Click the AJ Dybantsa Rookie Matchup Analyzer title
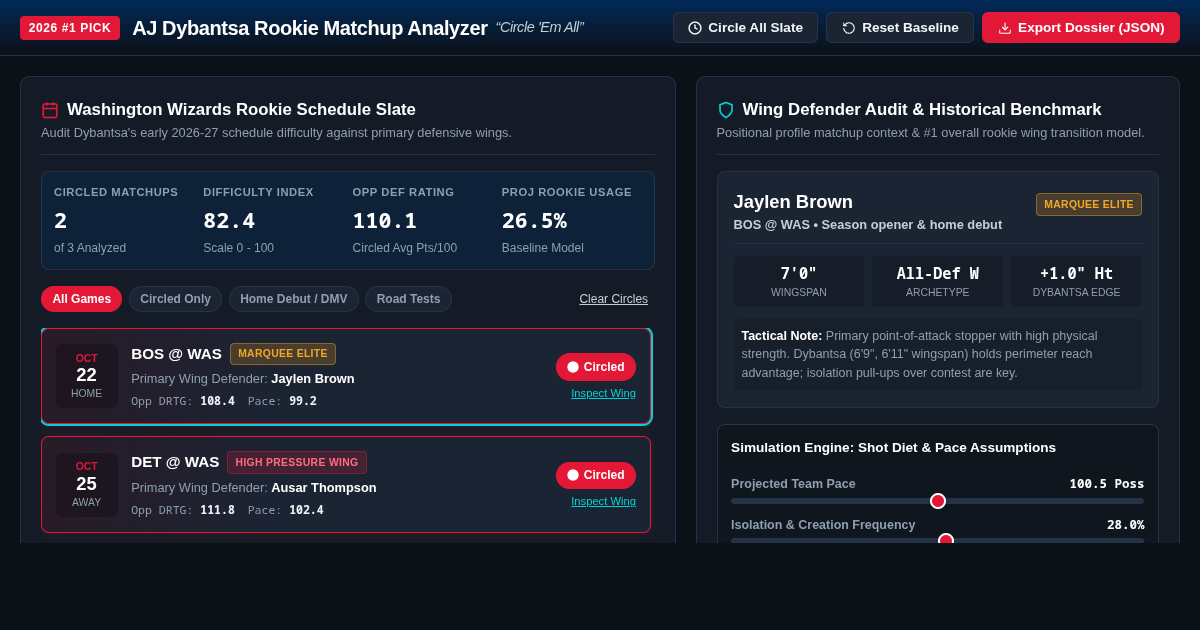1200x630 pixels. (310, 28)
